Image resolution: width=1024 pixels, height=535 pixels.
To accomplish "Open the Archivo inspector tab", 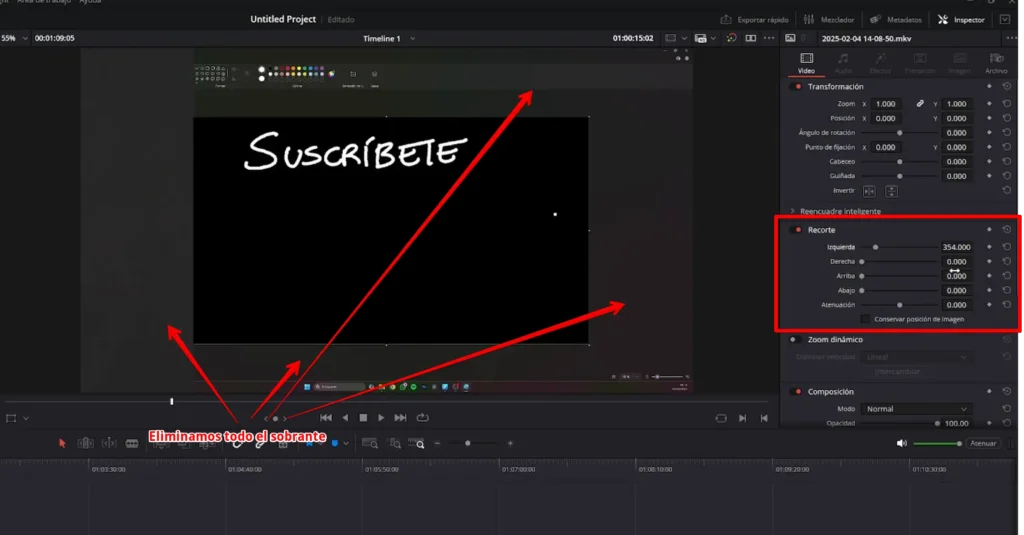I will click(x=996, y=63).
